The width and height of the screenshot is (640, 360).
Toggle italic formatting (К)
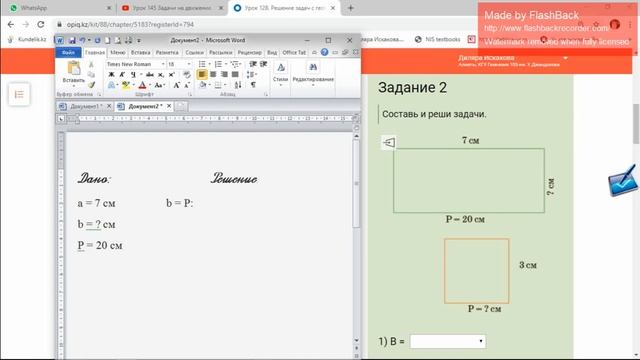point(122,75)
